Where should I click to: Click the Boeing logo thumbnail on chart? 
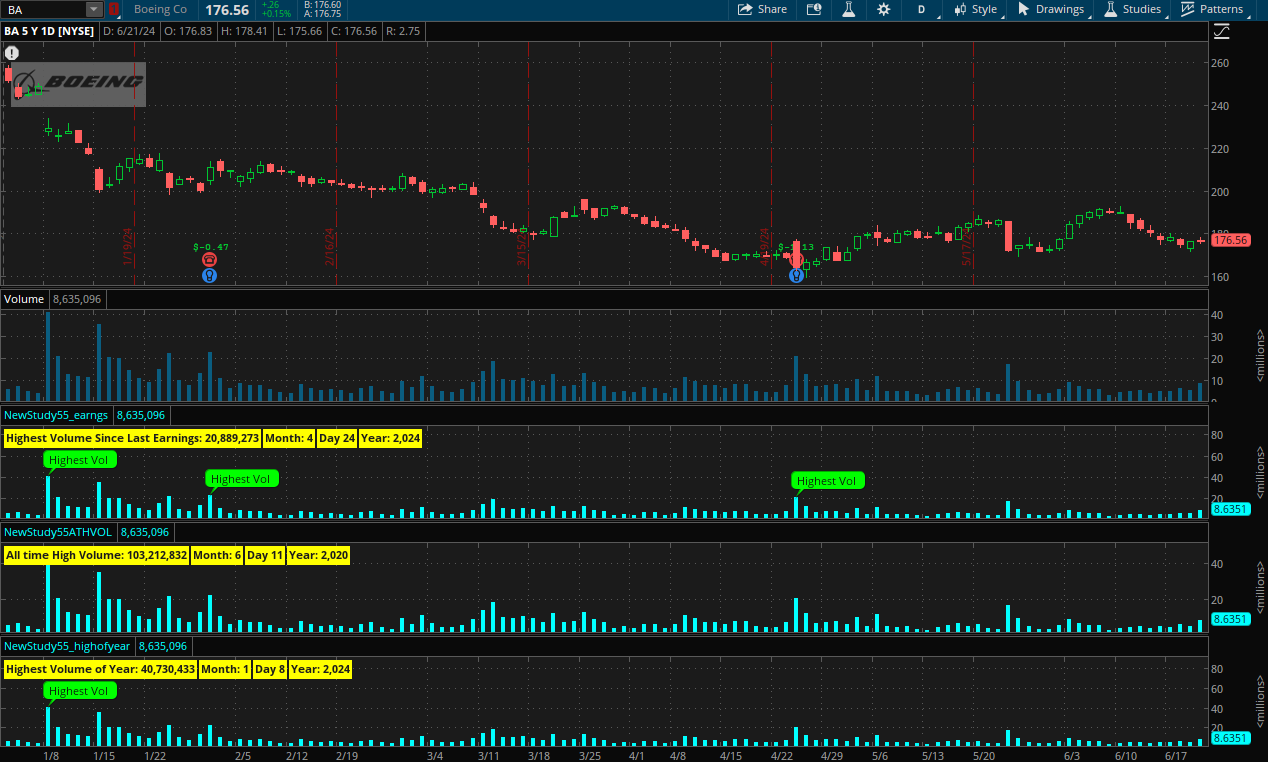pyautogui.click(x=79, y=83)
